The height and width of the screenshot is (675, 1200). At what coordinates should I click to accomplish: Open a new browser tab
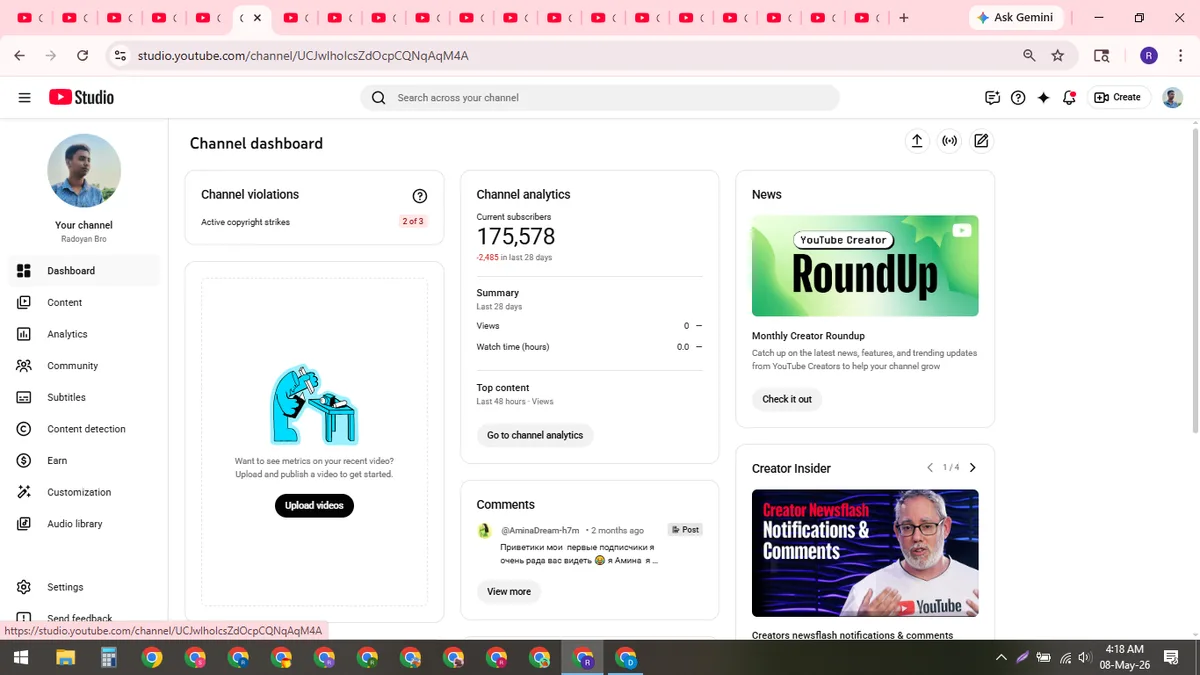pyautogui.click(x=904, y=18)
